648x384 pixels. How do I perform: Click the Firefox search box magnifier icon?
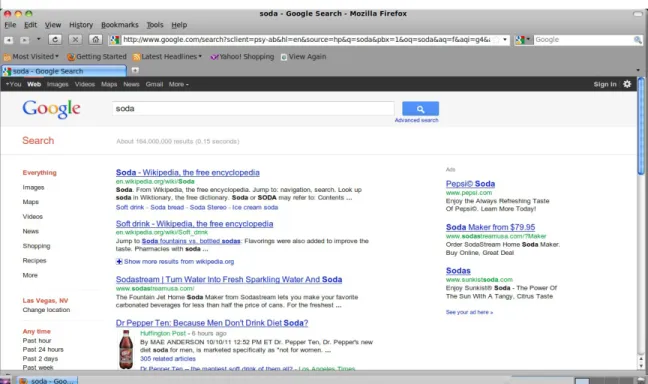[637, 40]
